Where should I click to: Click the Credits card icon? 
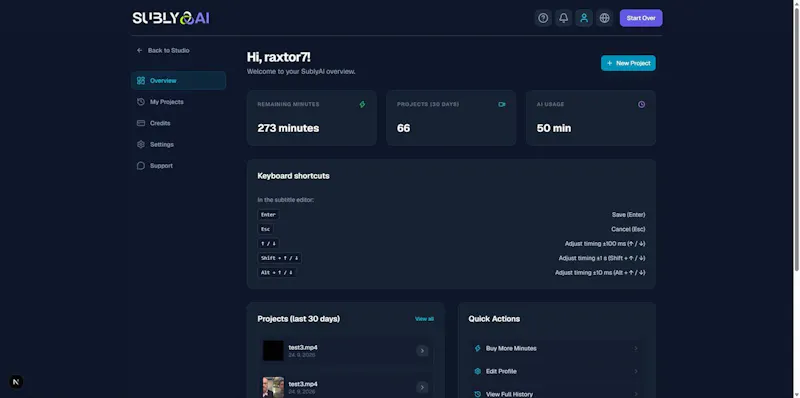coord(141,123)
